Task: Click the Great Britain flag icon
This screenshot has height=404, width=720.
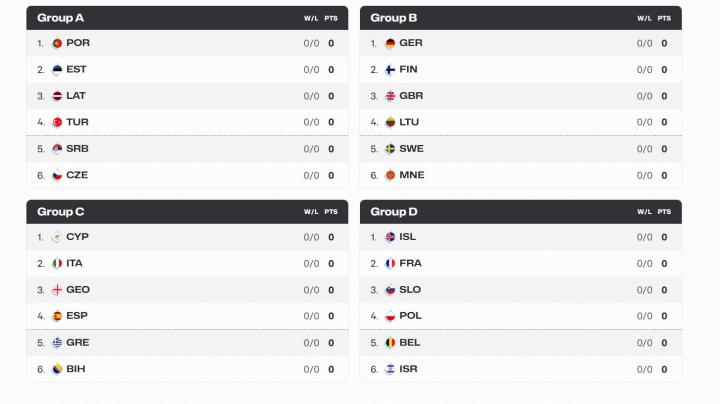Action: coord(390,96)
